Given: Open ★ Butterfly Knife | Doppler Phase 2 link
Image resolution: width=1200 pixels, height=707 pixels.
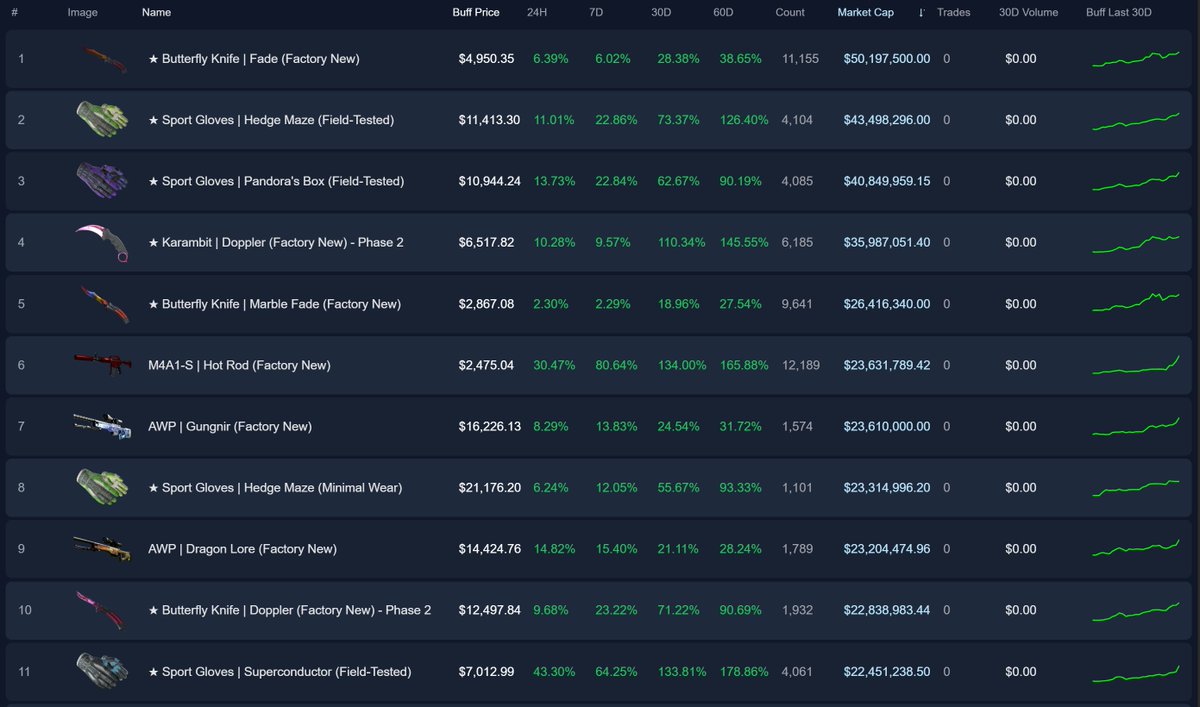Looking at the screenshot, I should coord(290,610).
